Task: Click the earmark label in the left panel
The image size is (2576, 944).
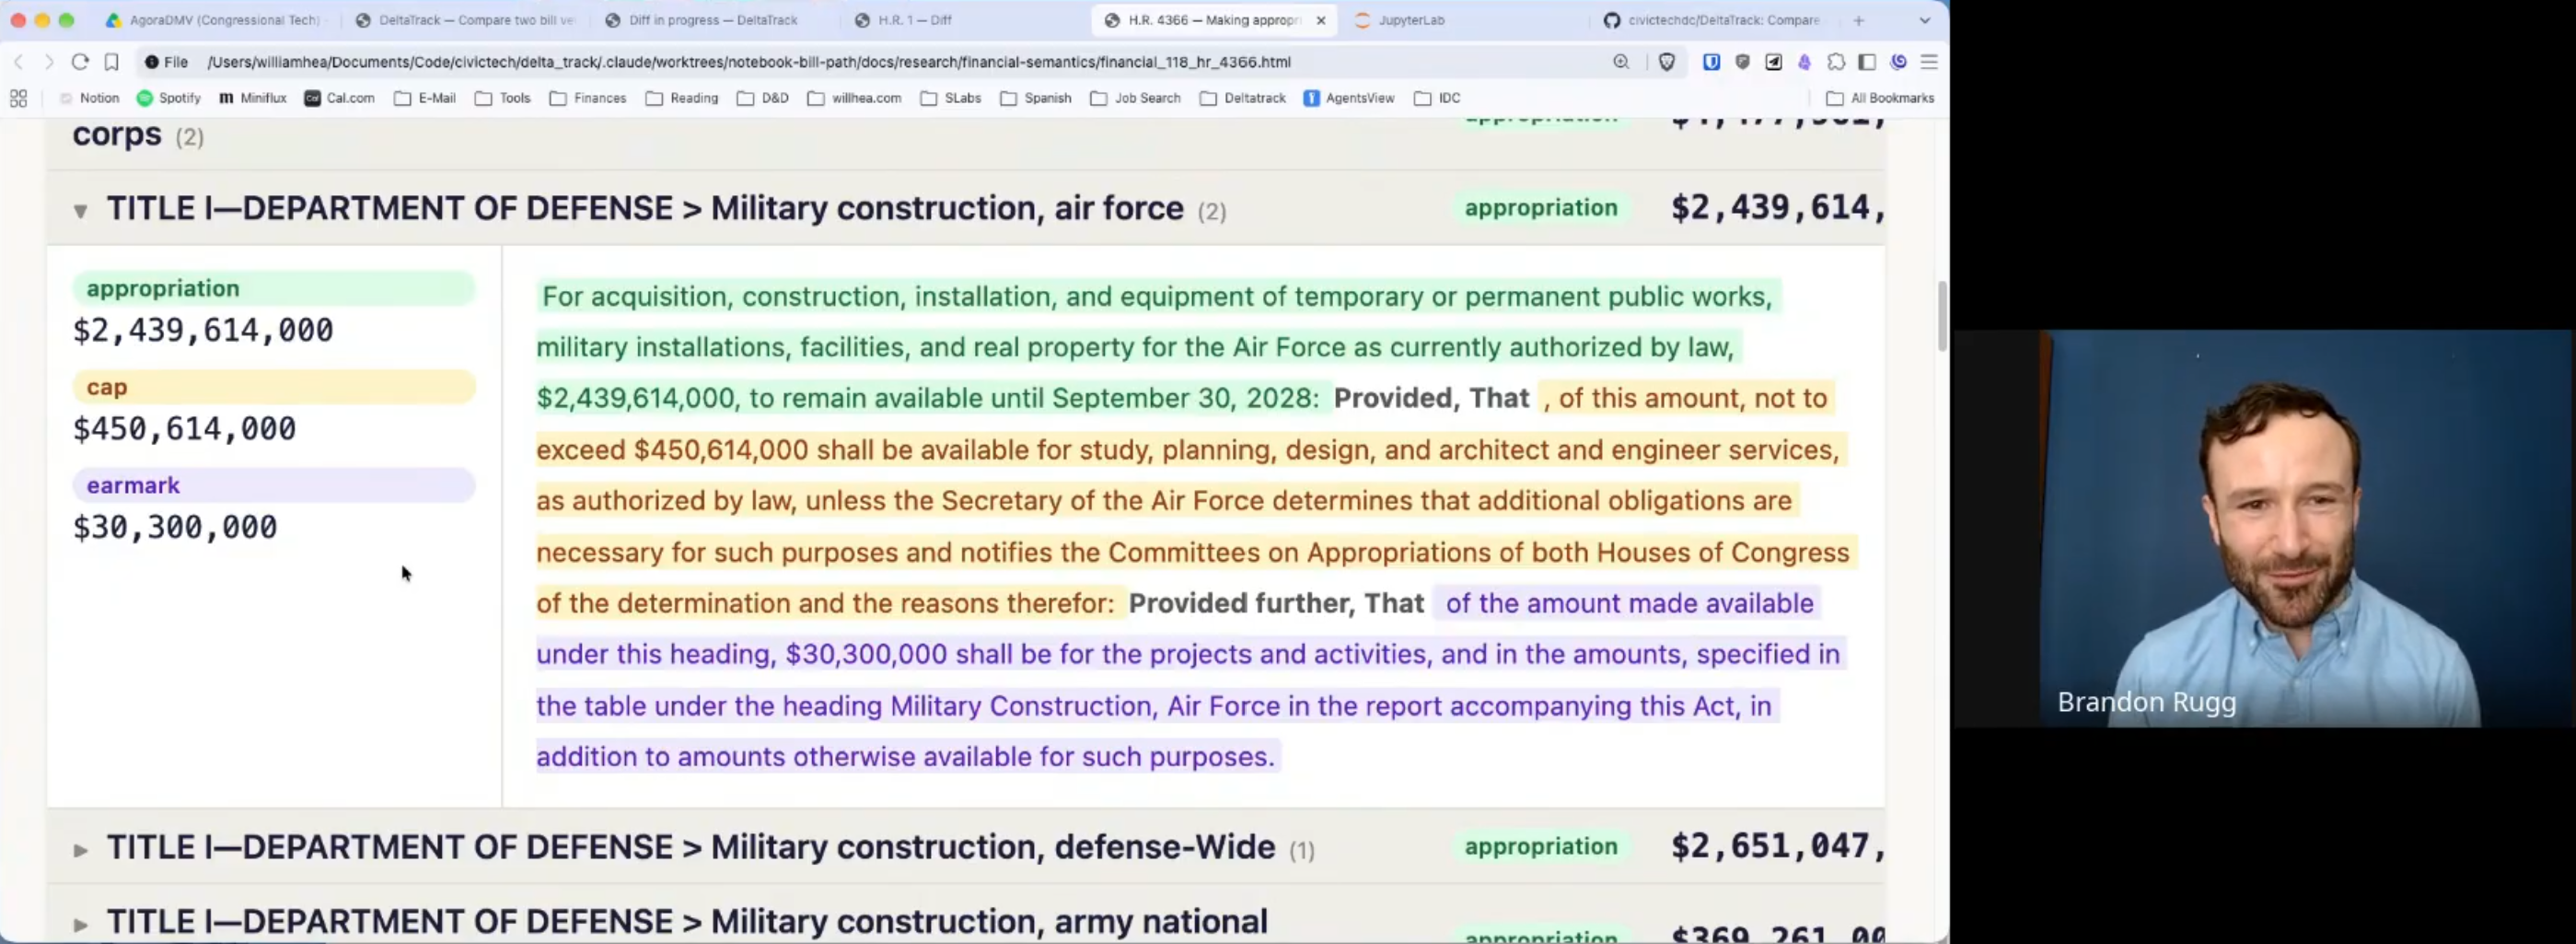Action: pyautogui.click(x=274, y=485)
